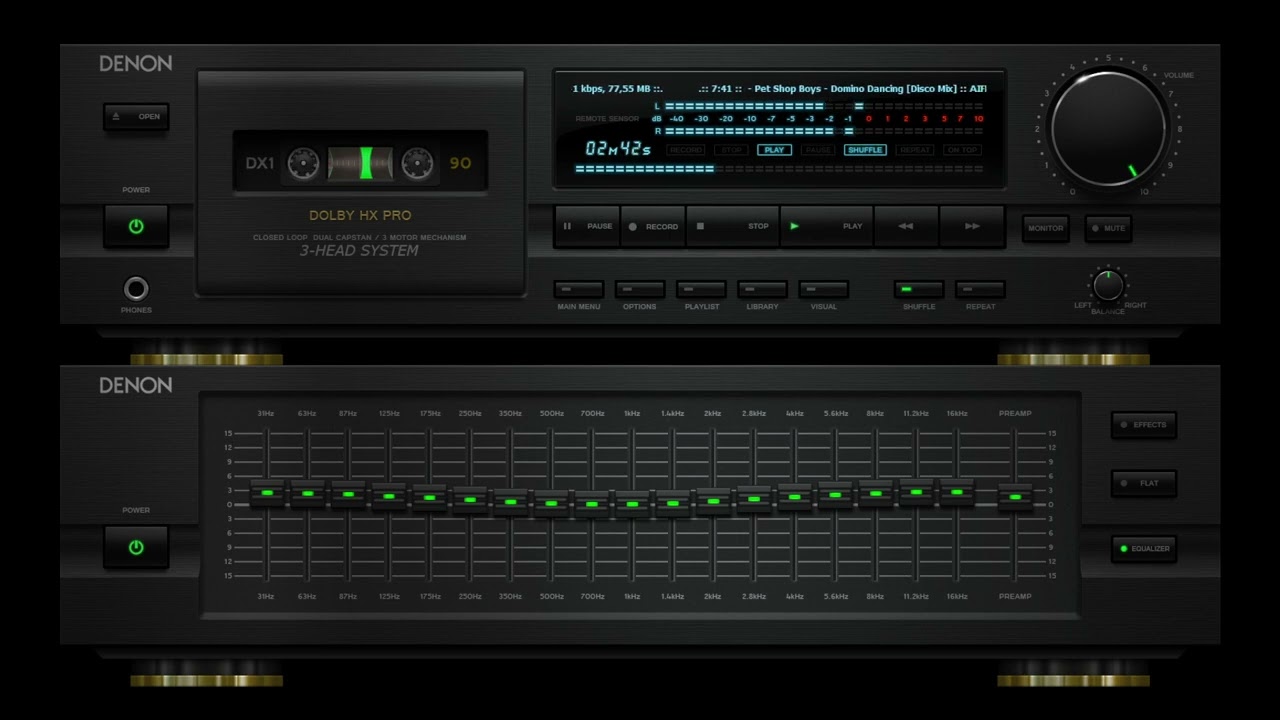The image size is (1280, 720).
Task: Click the 250Hz equalizer slider handle
Action: tap(470, 499)
